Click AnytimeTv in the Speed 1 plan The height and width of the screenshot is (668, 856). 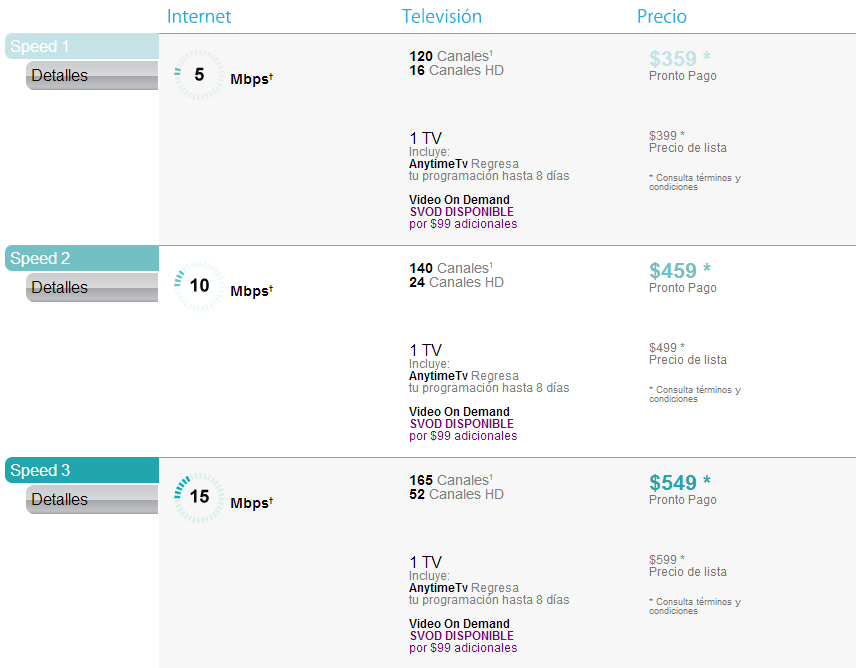coord(438,164)
